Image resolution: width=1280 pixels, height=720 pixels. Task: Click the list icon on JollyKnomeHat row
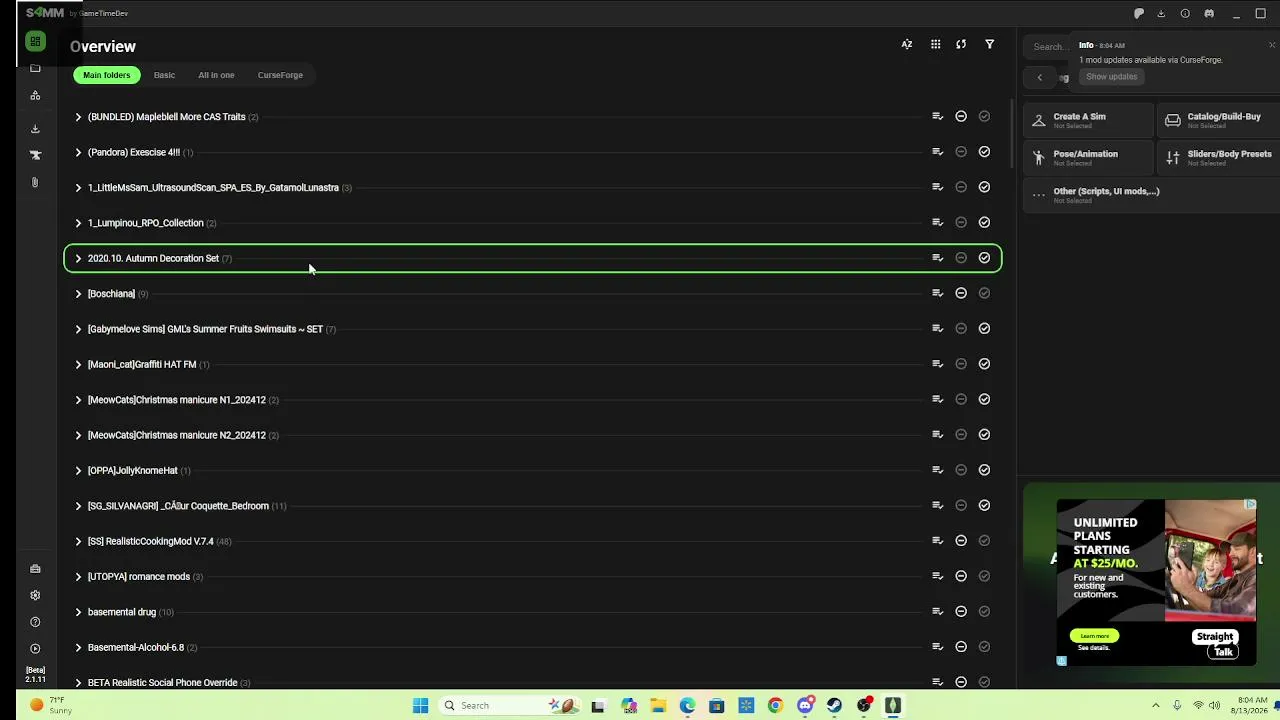click(937, 470)
